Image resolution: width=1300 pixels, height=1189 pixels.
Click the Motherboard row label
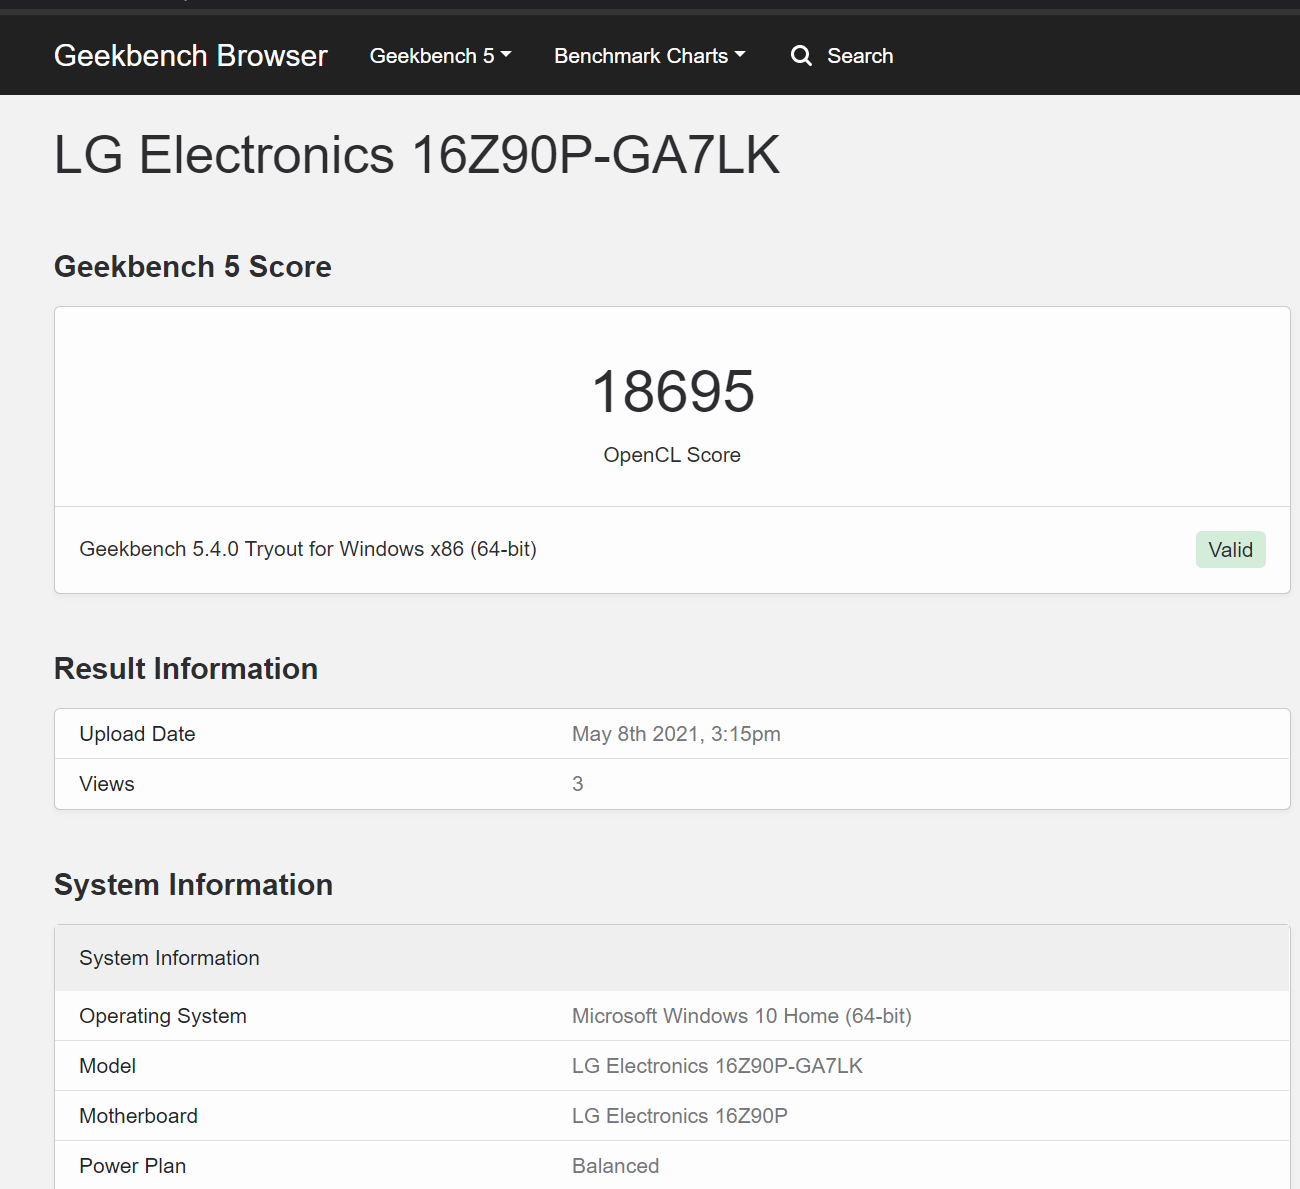(139, 1116)
